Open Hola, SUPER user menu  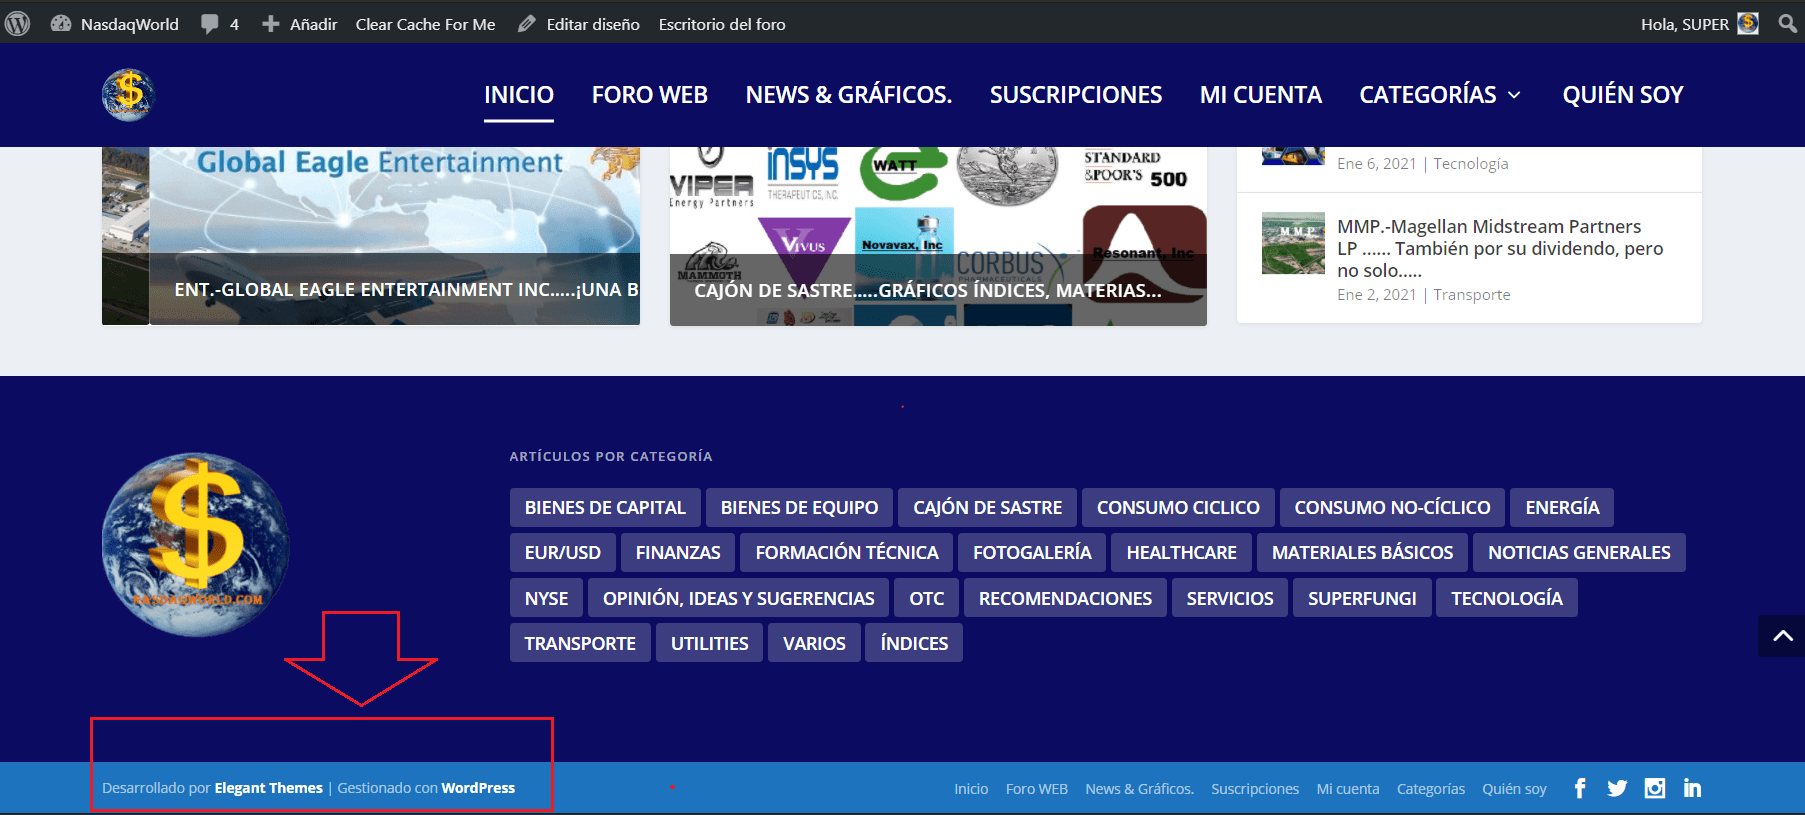click(1699, 24)
